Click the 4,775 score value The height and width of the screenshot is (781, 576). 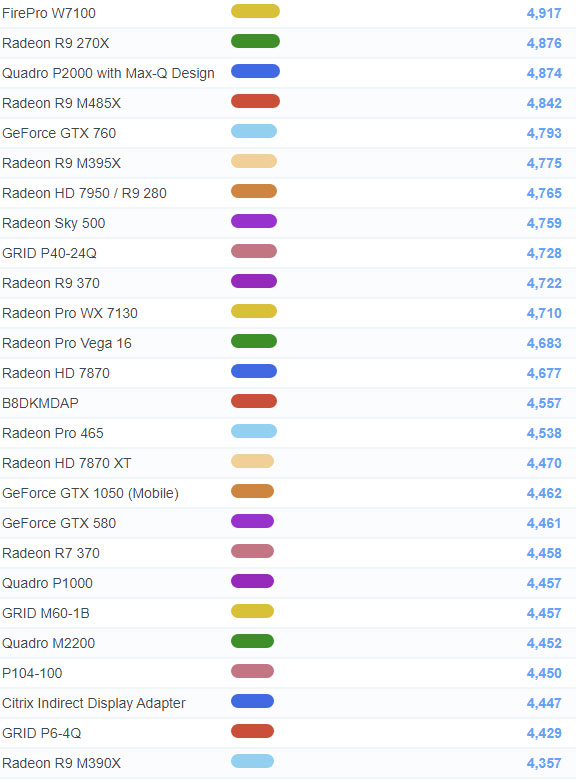click(544, 163)
